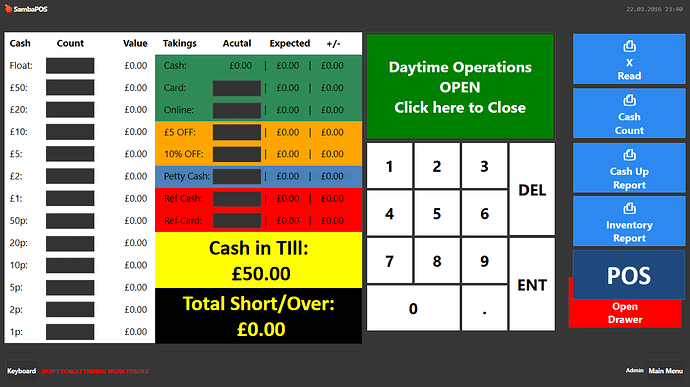The width and height of the screenshot is (690, 387).
Task: Tap the decimal point key
Action: point(484,308)
